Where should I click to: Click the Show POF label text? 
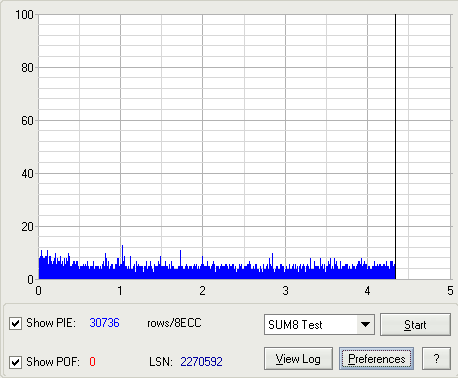coord(53,362)
